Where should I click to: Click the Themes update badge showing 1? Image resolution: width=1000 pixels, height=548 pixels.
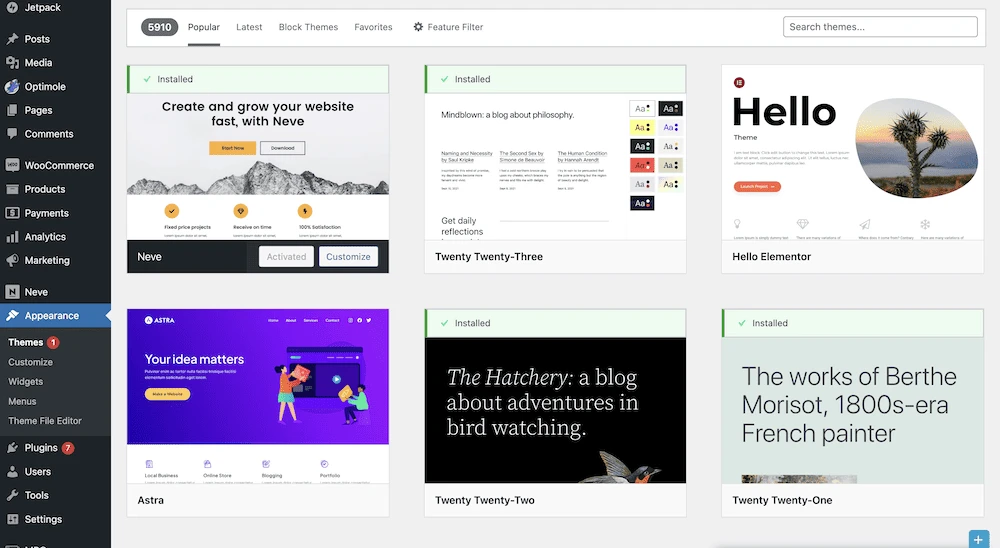(54, 343)
